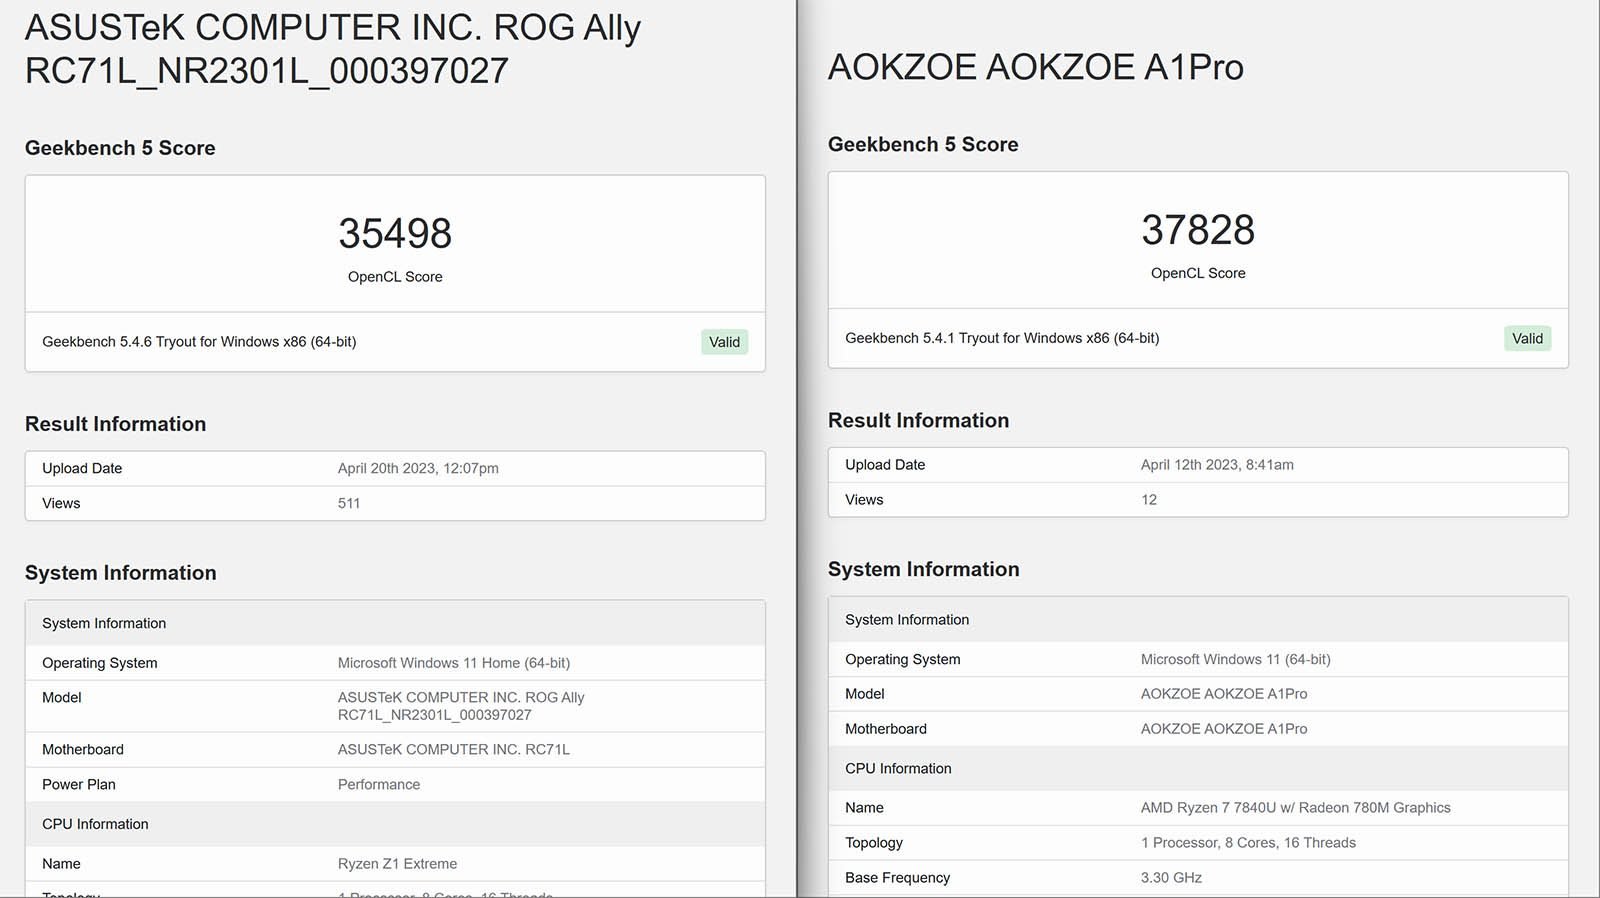The height and width of the screenshot is (898, 1600).
Task: Select the 35498 OpenCL score value
Action: (x=395, y=233)
